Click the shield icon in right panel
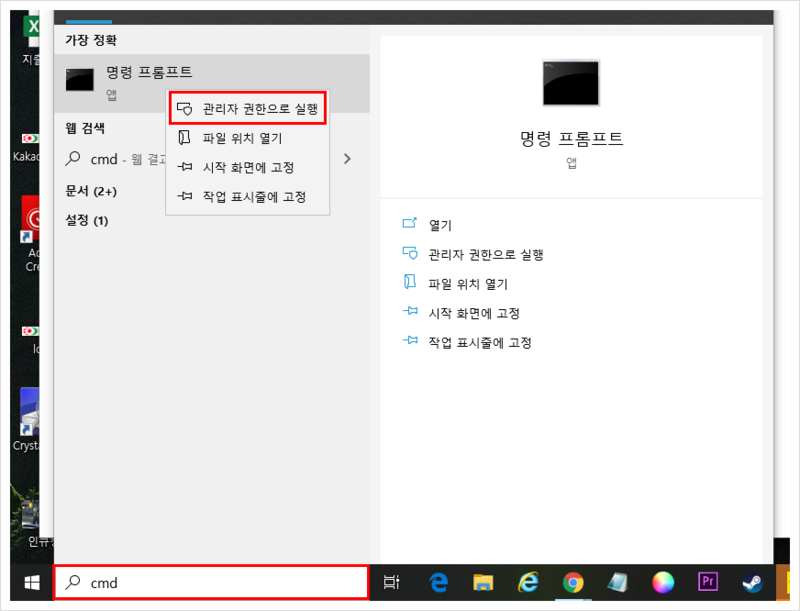The width and height of the screenshot is (800, 611). click(x=410, y=253)
